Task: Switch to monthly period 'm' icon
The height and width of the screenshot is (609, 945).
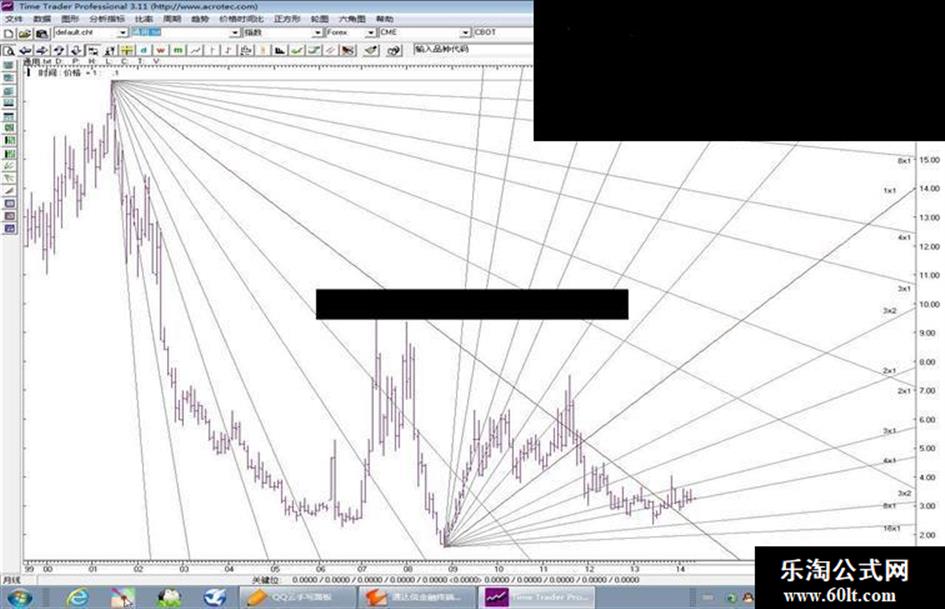Action: tap(178, 51)
